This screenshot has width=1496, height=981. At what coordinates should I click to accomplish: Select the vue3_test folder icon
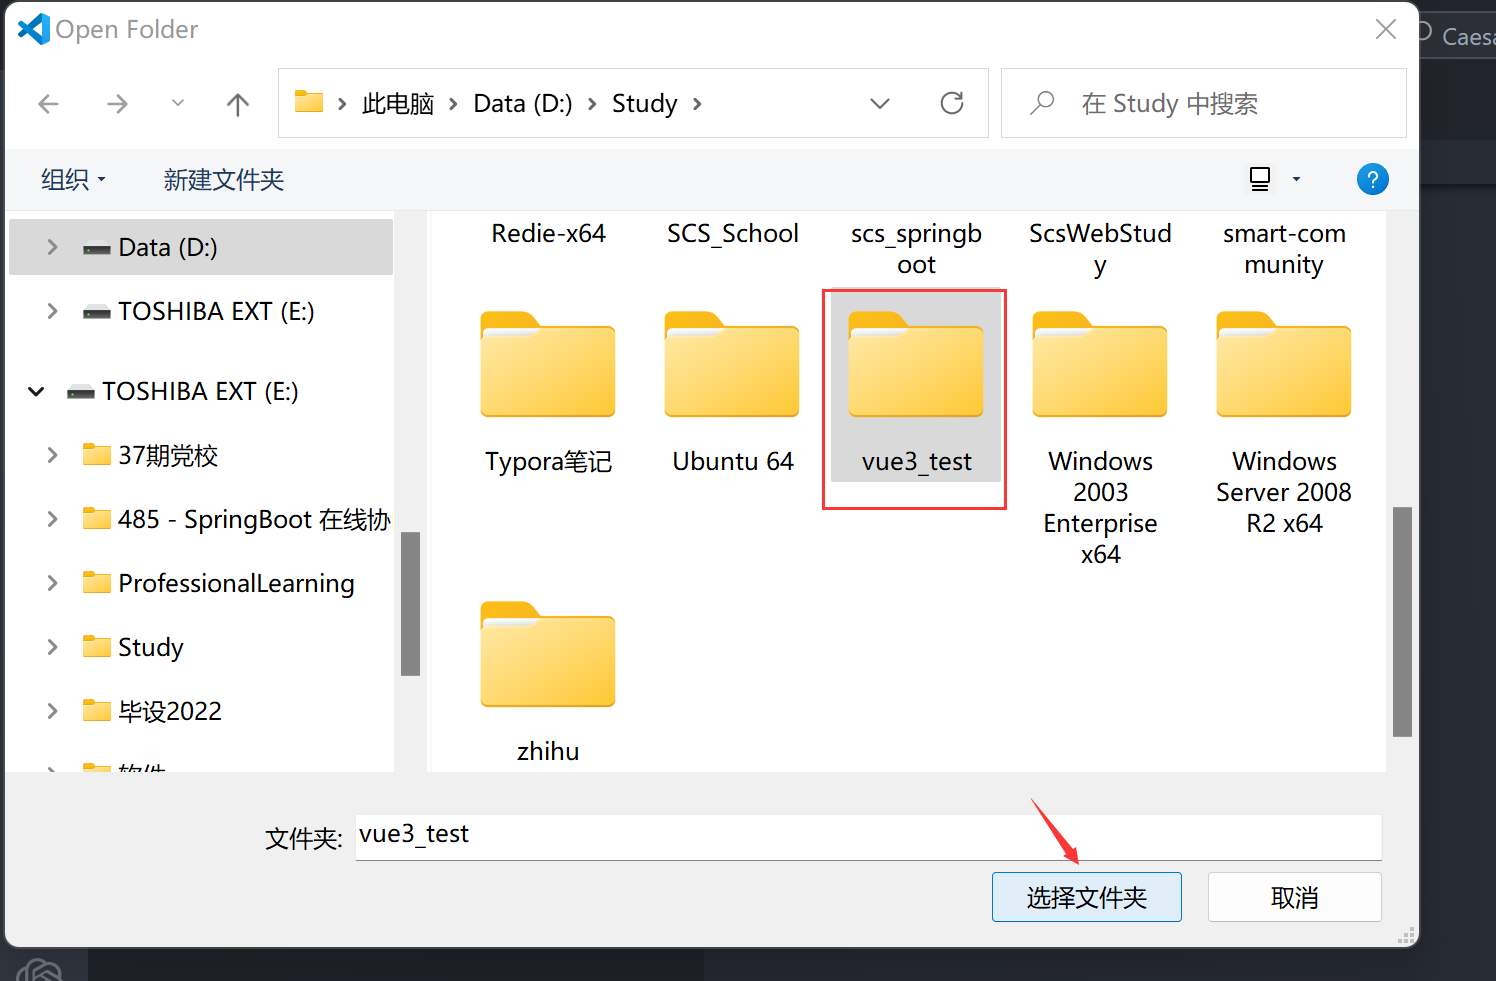tap(916, 365)
